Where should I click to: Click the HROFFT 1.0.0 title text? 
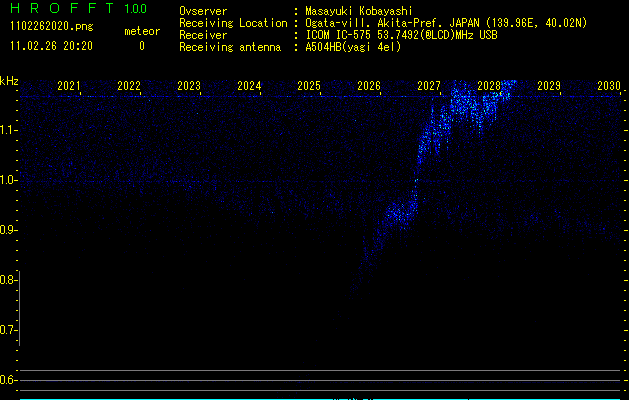coord(79,8)
